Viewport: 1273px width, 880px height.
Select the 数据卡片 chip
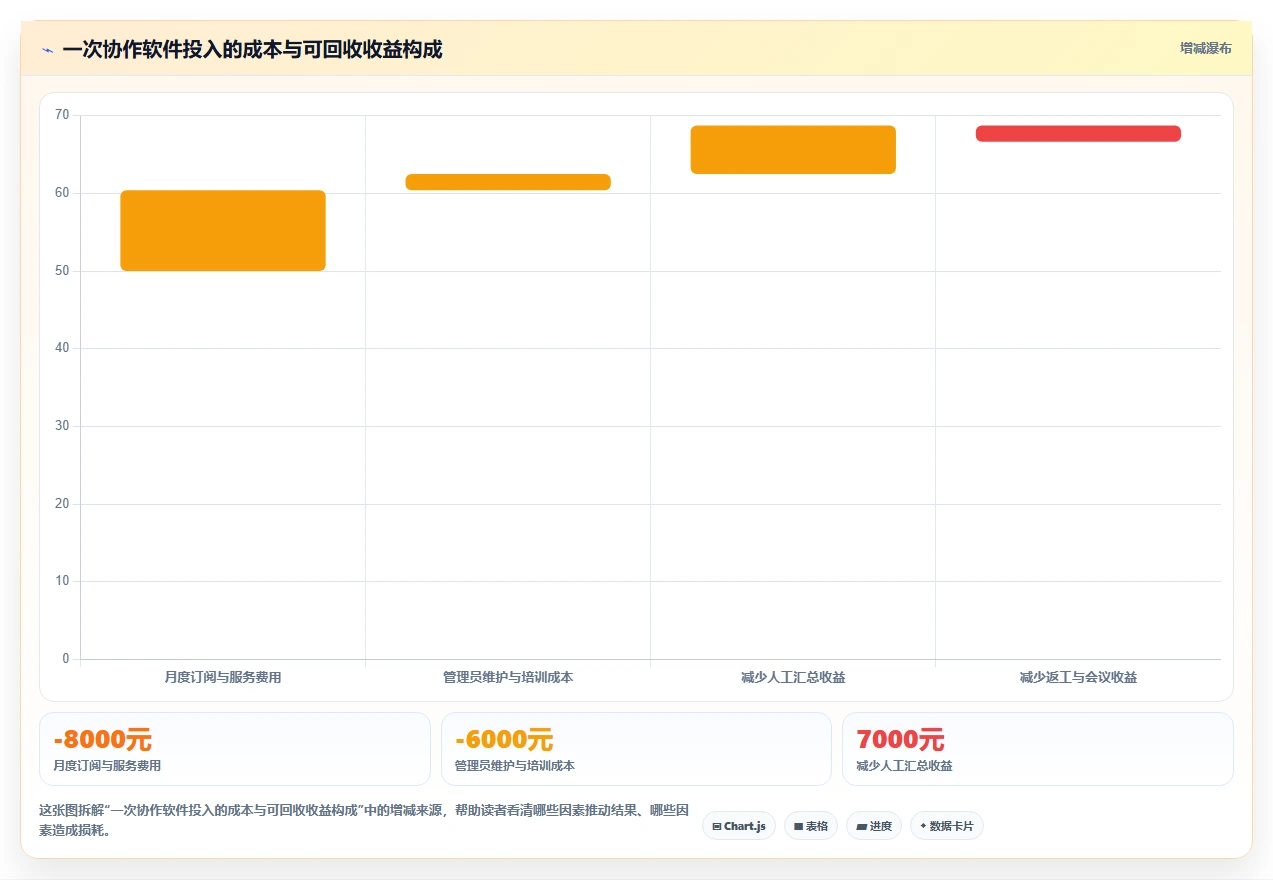(947, 826)
